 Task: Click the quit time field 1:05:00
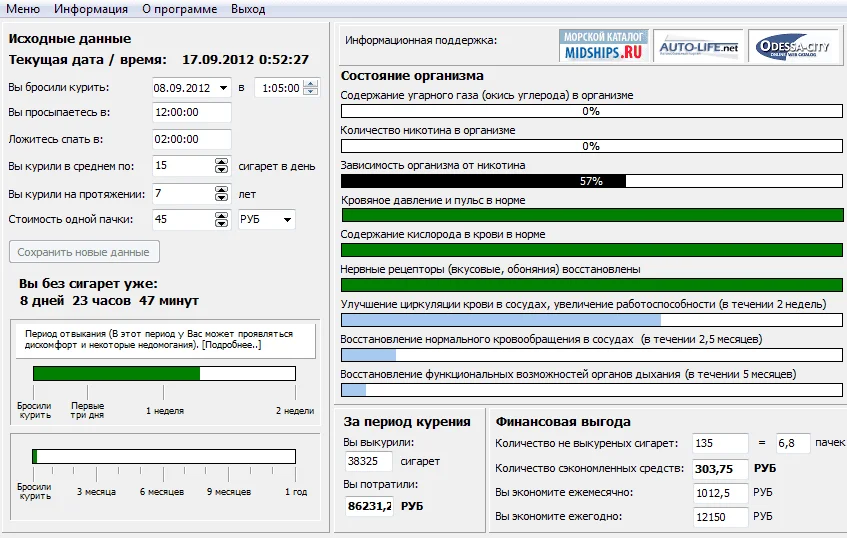point(279,88)
